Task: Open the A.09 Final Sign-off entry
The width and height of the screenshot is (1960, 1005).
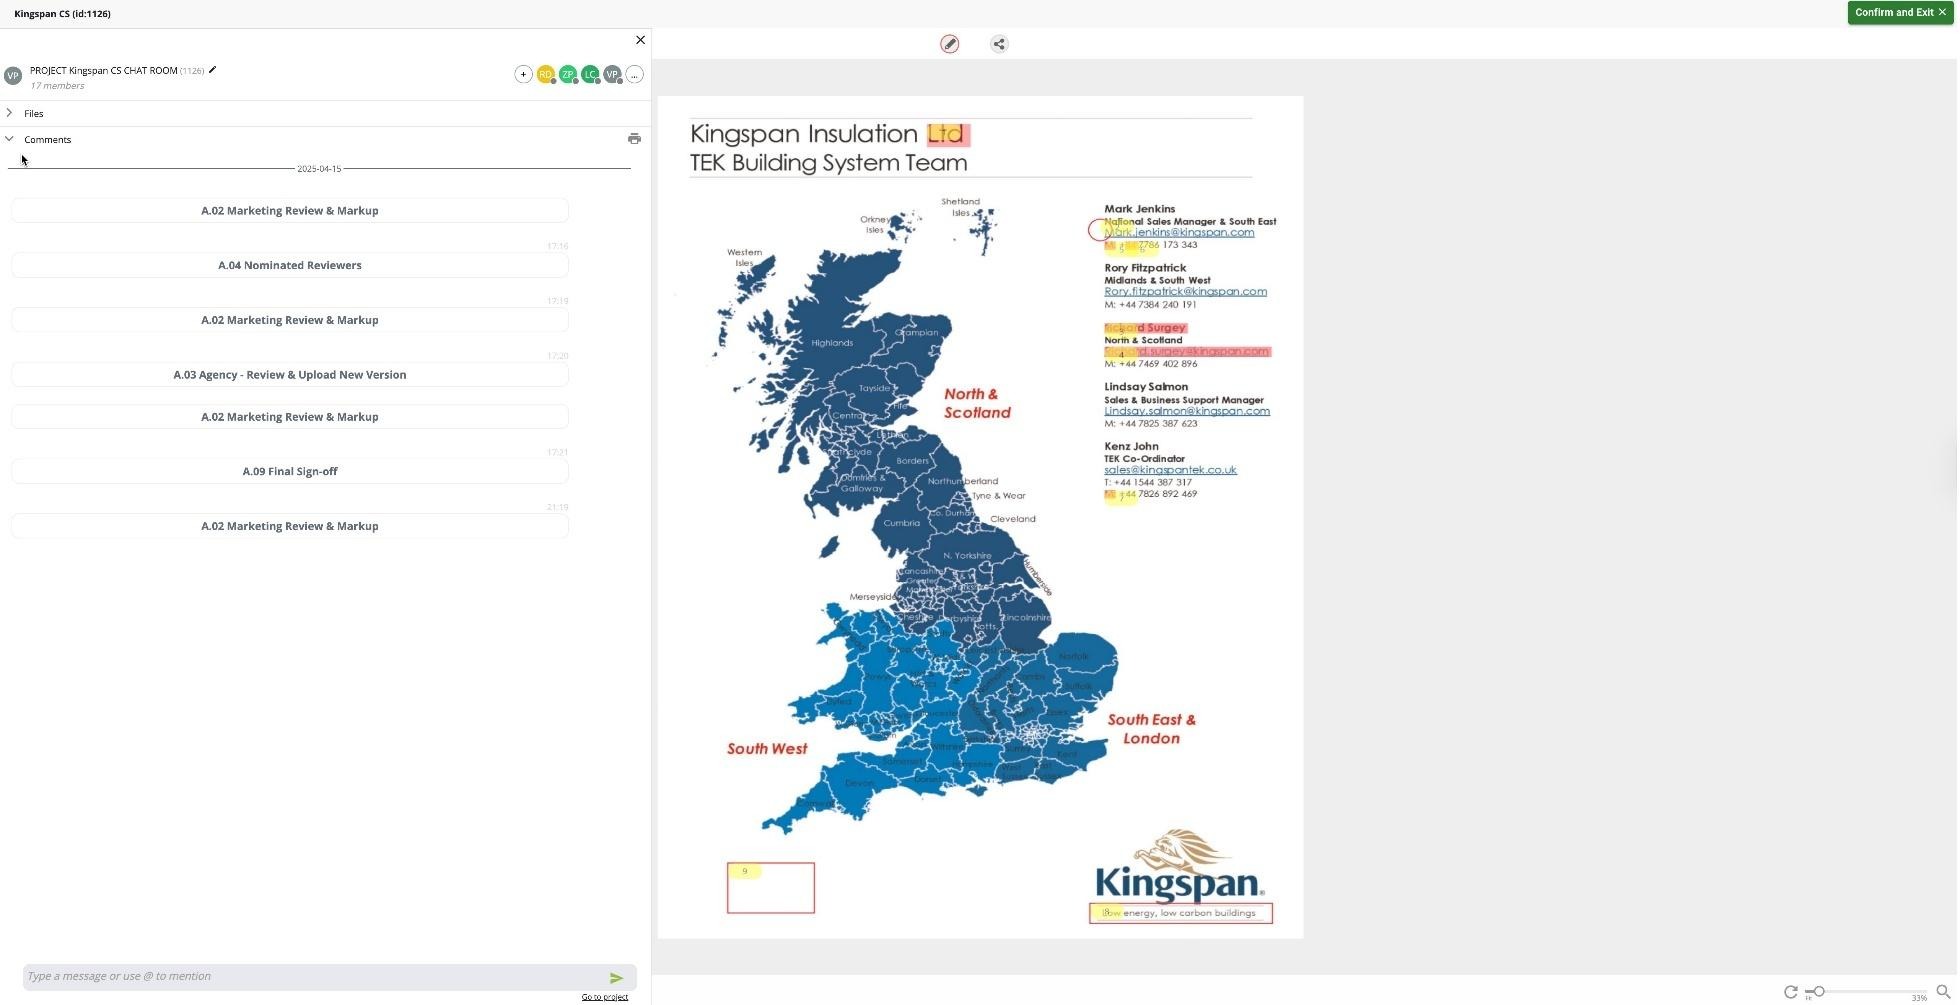Action: pos(290,472)
